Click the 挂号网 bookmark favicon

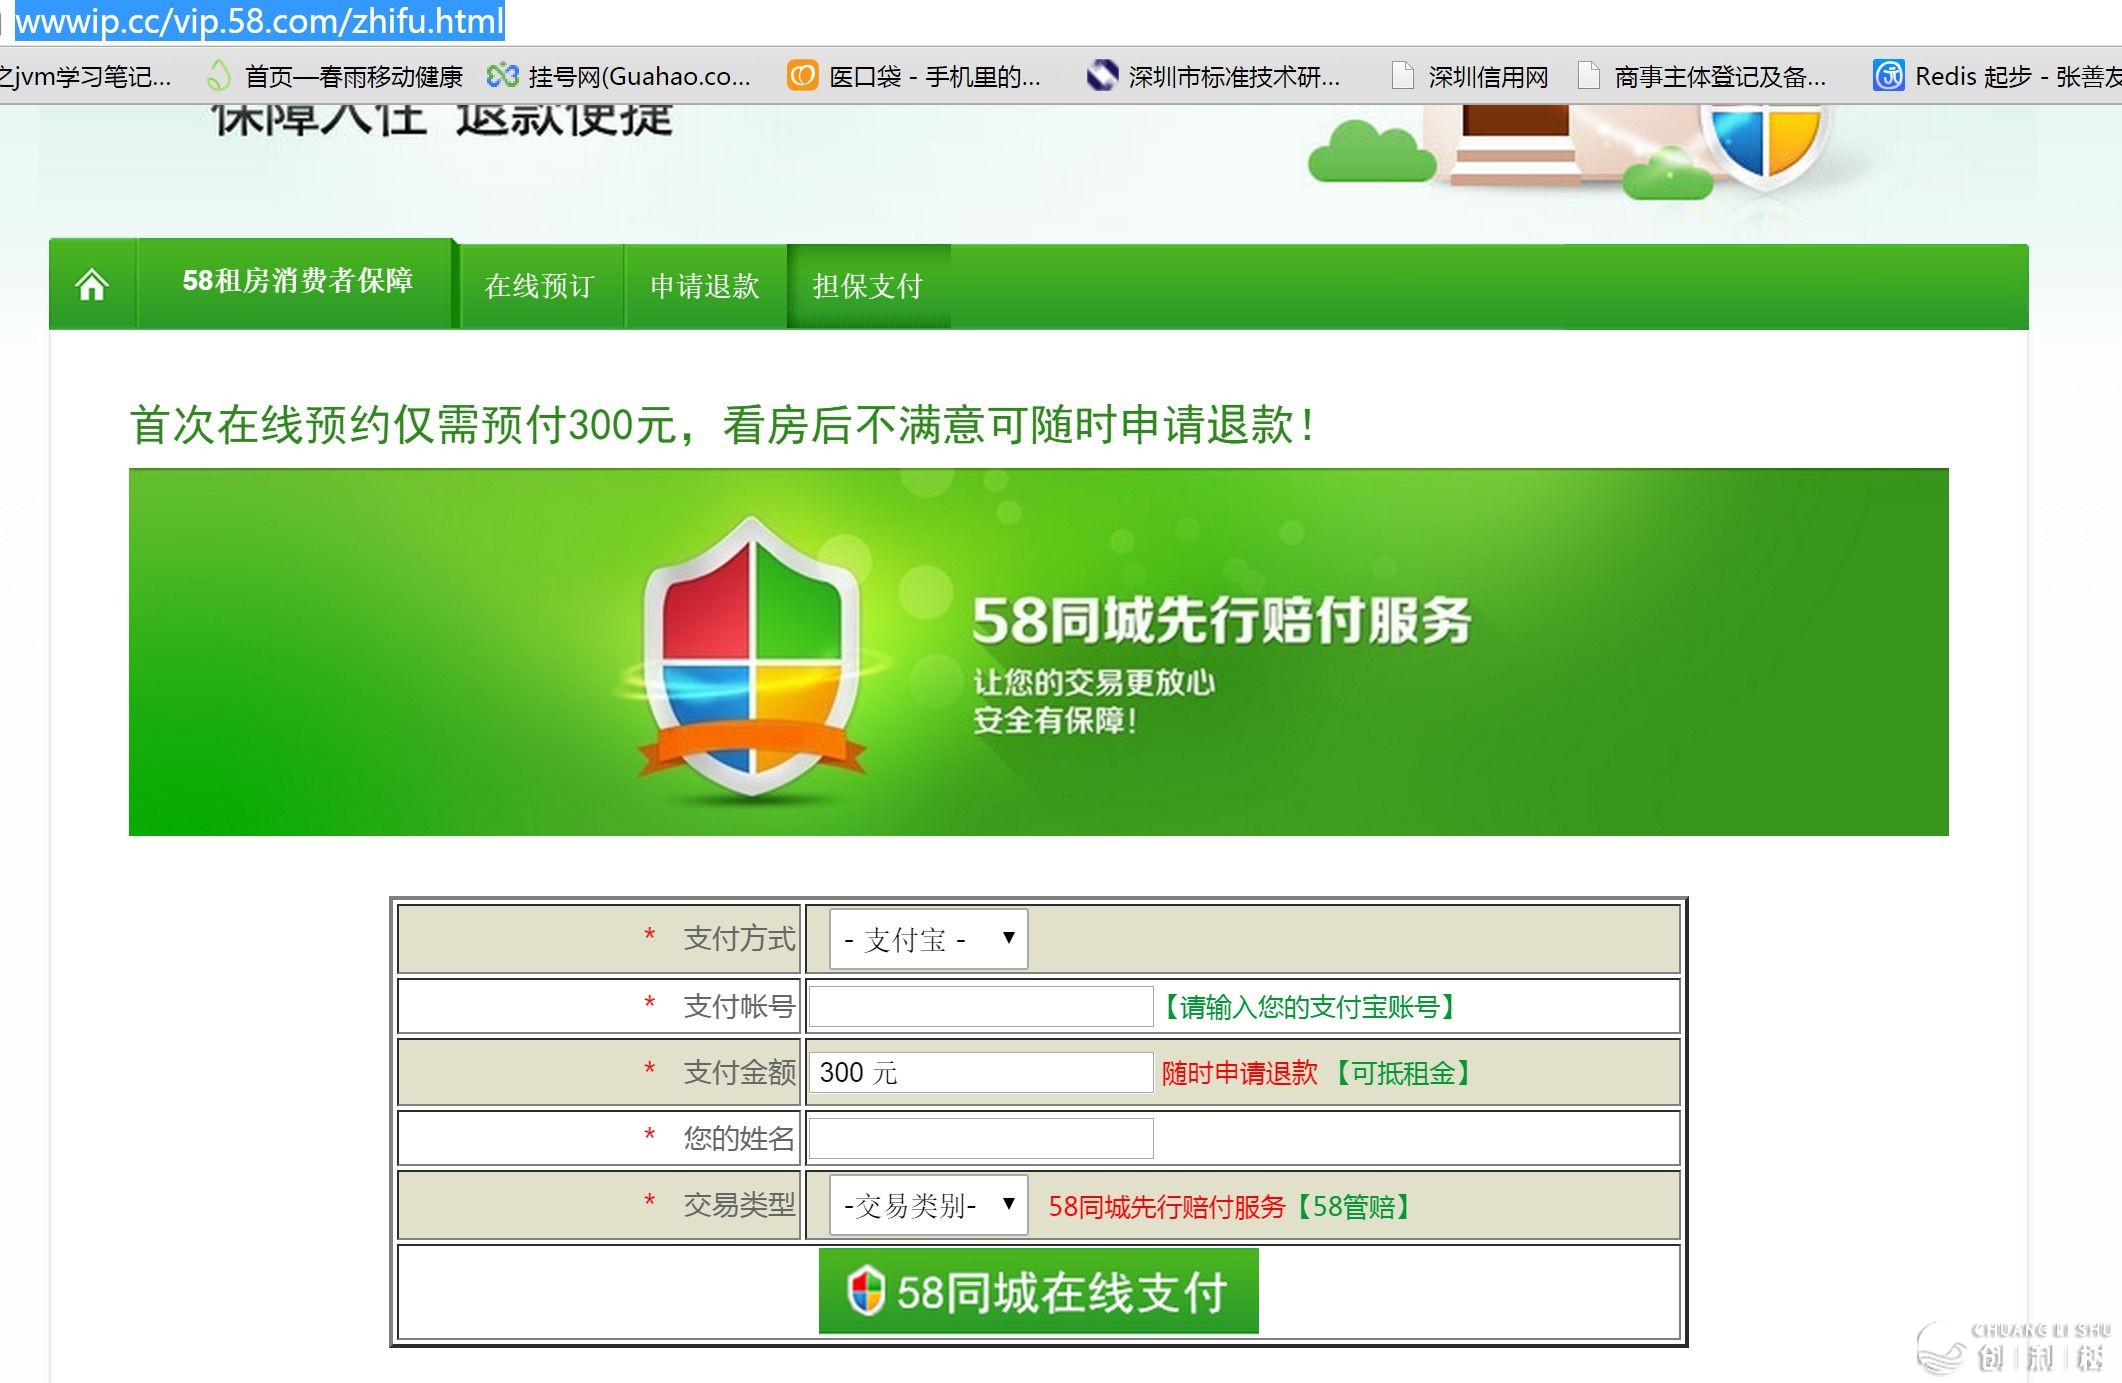[502, 76]
